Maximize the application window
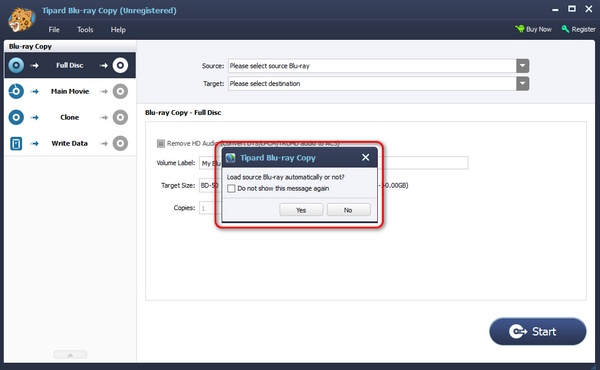The width and height of the screenshot is (600, 370). [x=572, y=9]
